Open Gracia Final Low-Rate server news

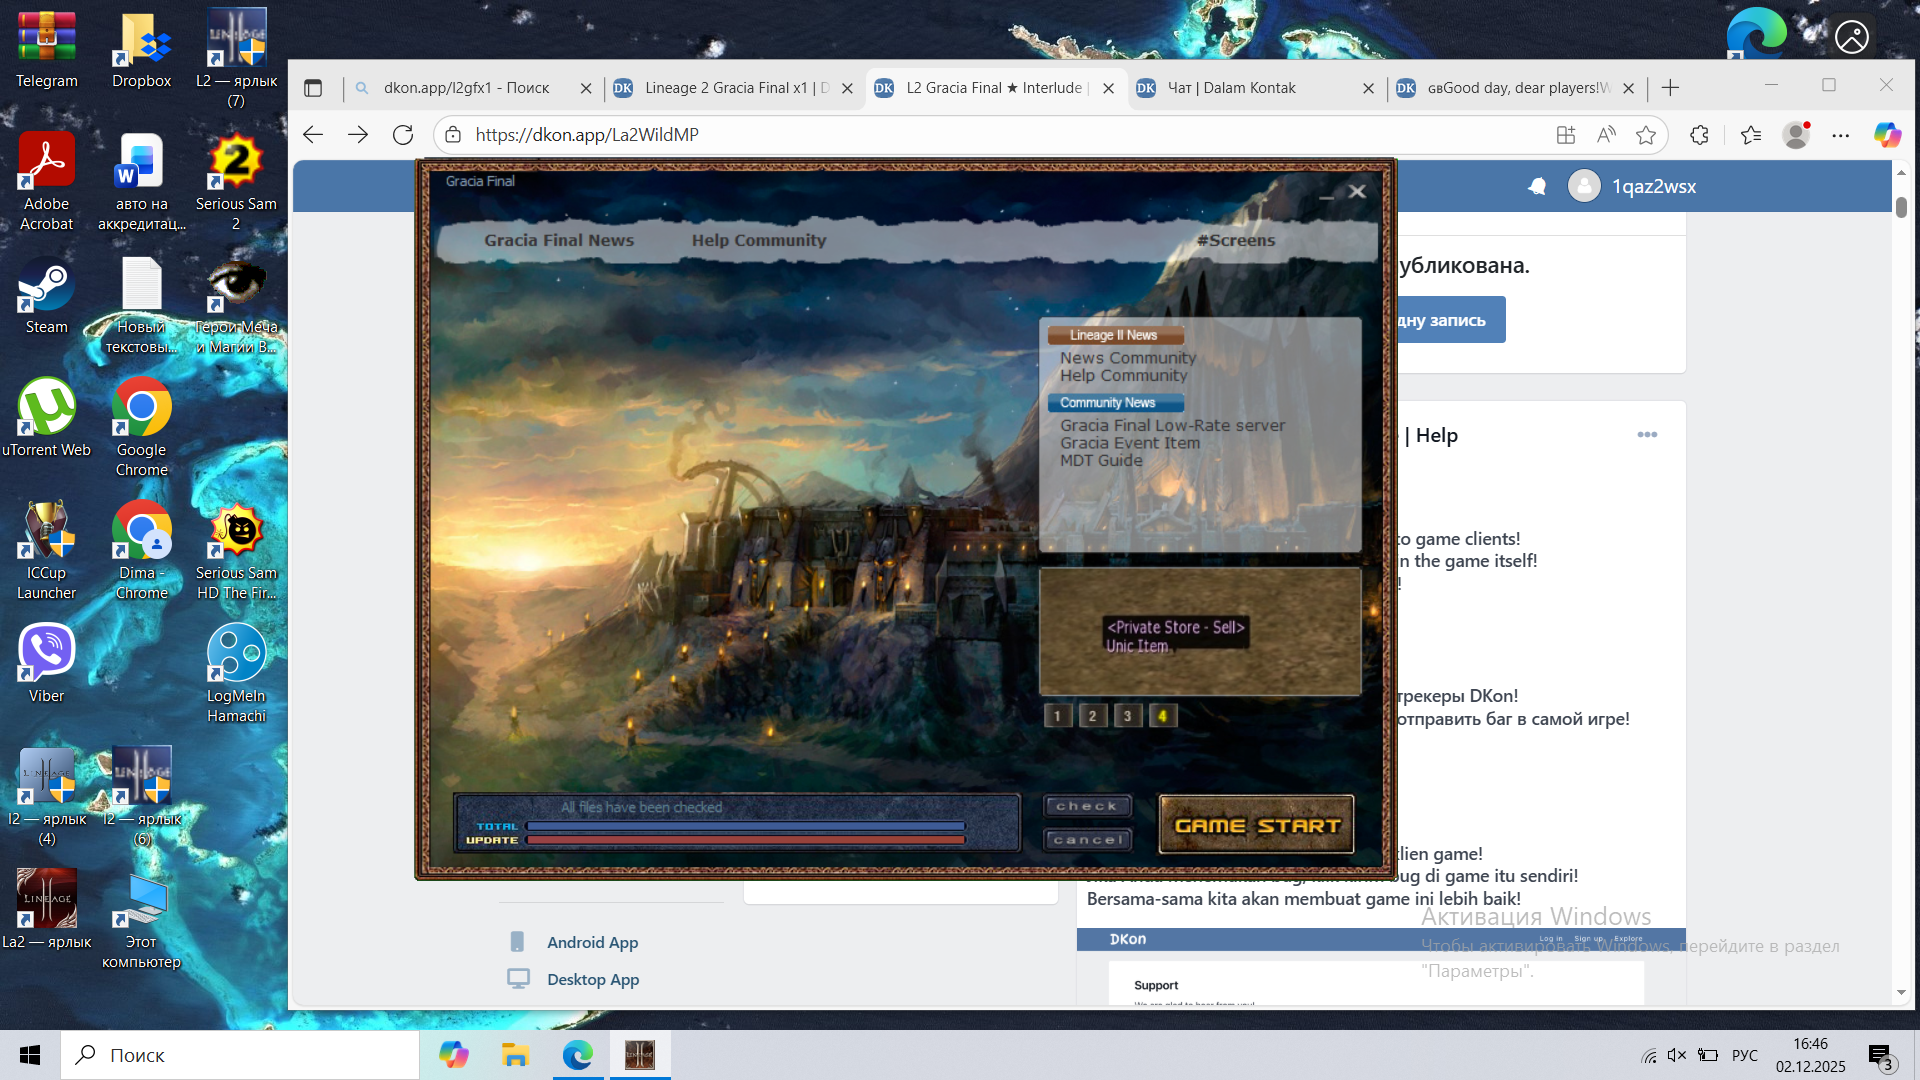pyautogui.click(x=1172, y=425)
